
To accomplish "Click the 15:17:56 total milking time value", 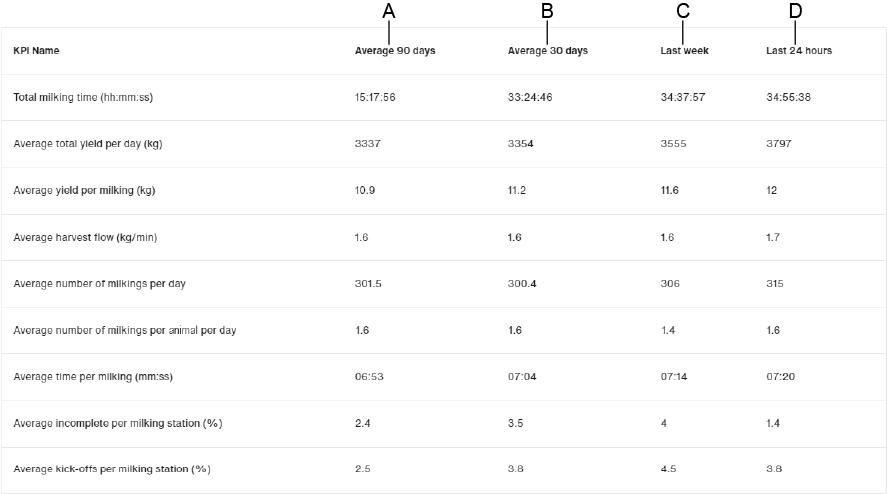I will click(375, 98).
